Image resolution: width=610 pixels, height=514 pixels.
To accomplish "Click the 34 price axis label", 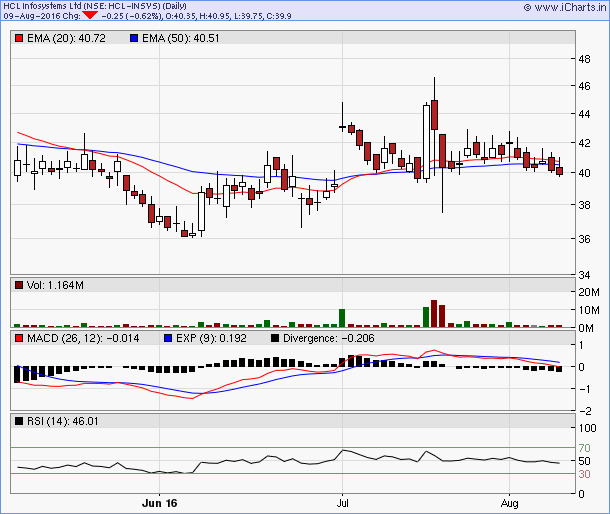I will (584, 275).
